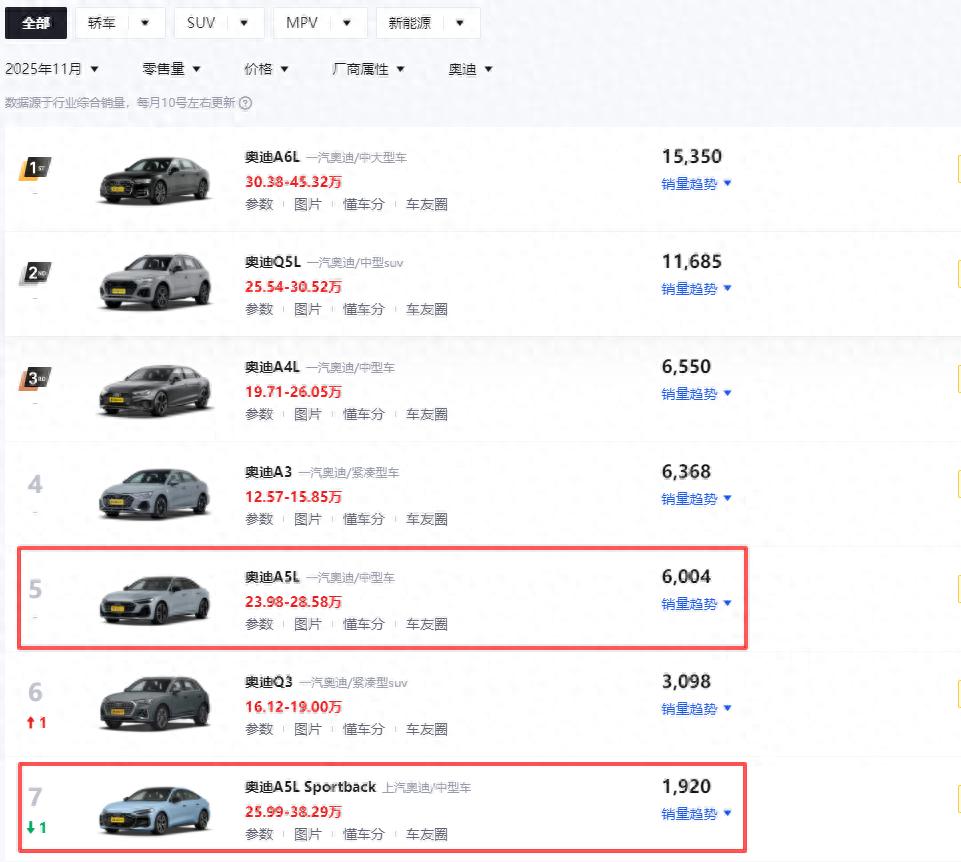
Task: Click the blue 奥迪A5L Sportback image
Action: coord(155,811)
